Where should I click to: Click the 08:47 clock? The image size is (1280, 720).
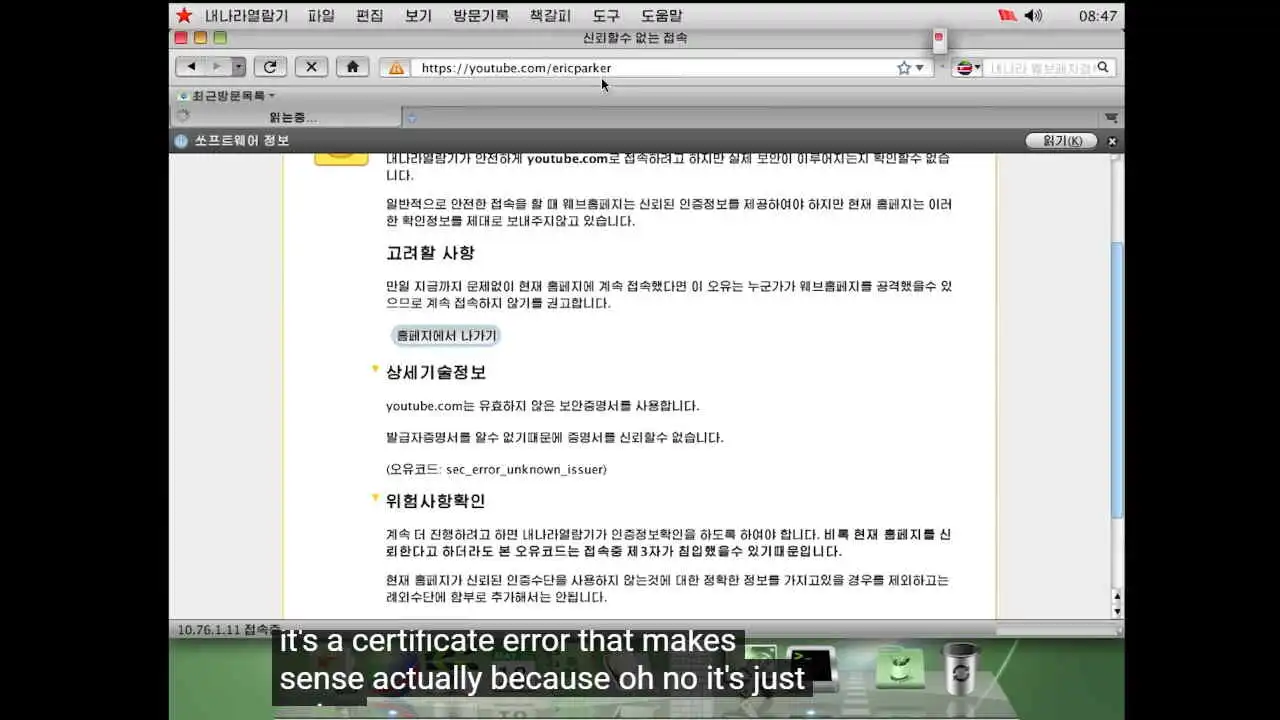pos(1097,16)
